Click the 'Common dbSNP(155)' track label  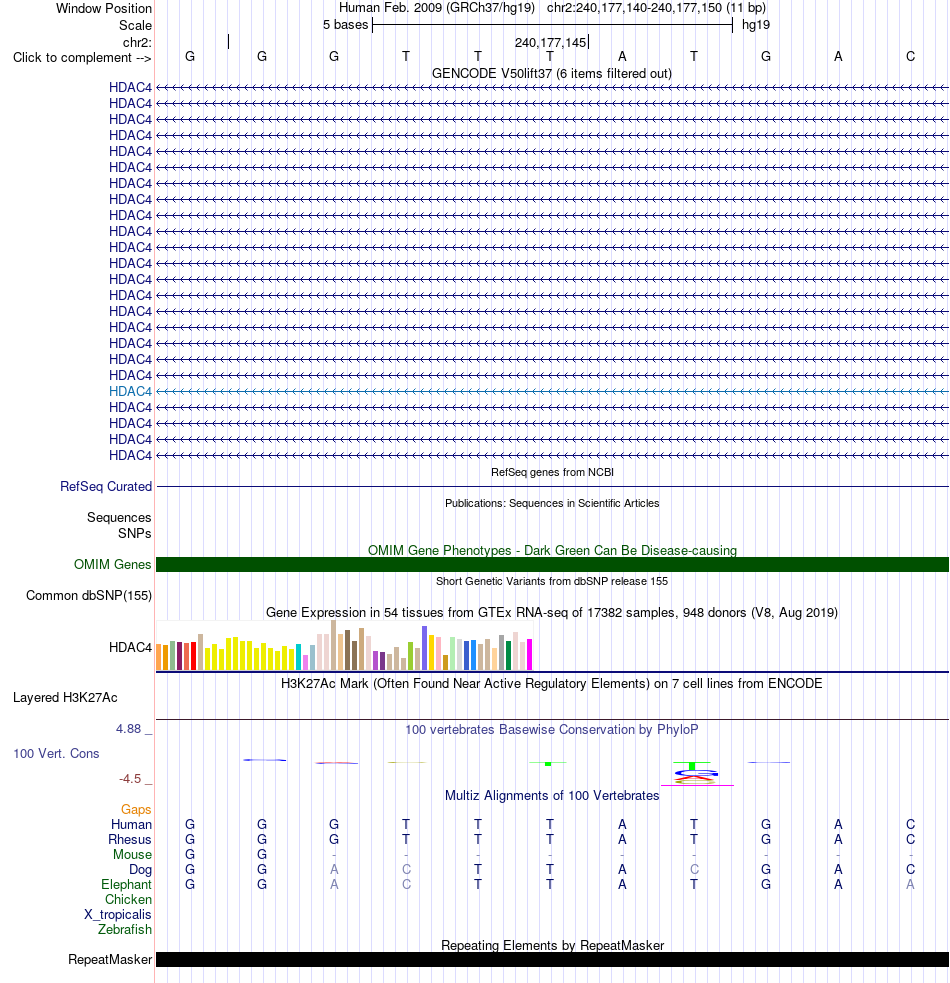pyautogui.click(x=89, y=596)
